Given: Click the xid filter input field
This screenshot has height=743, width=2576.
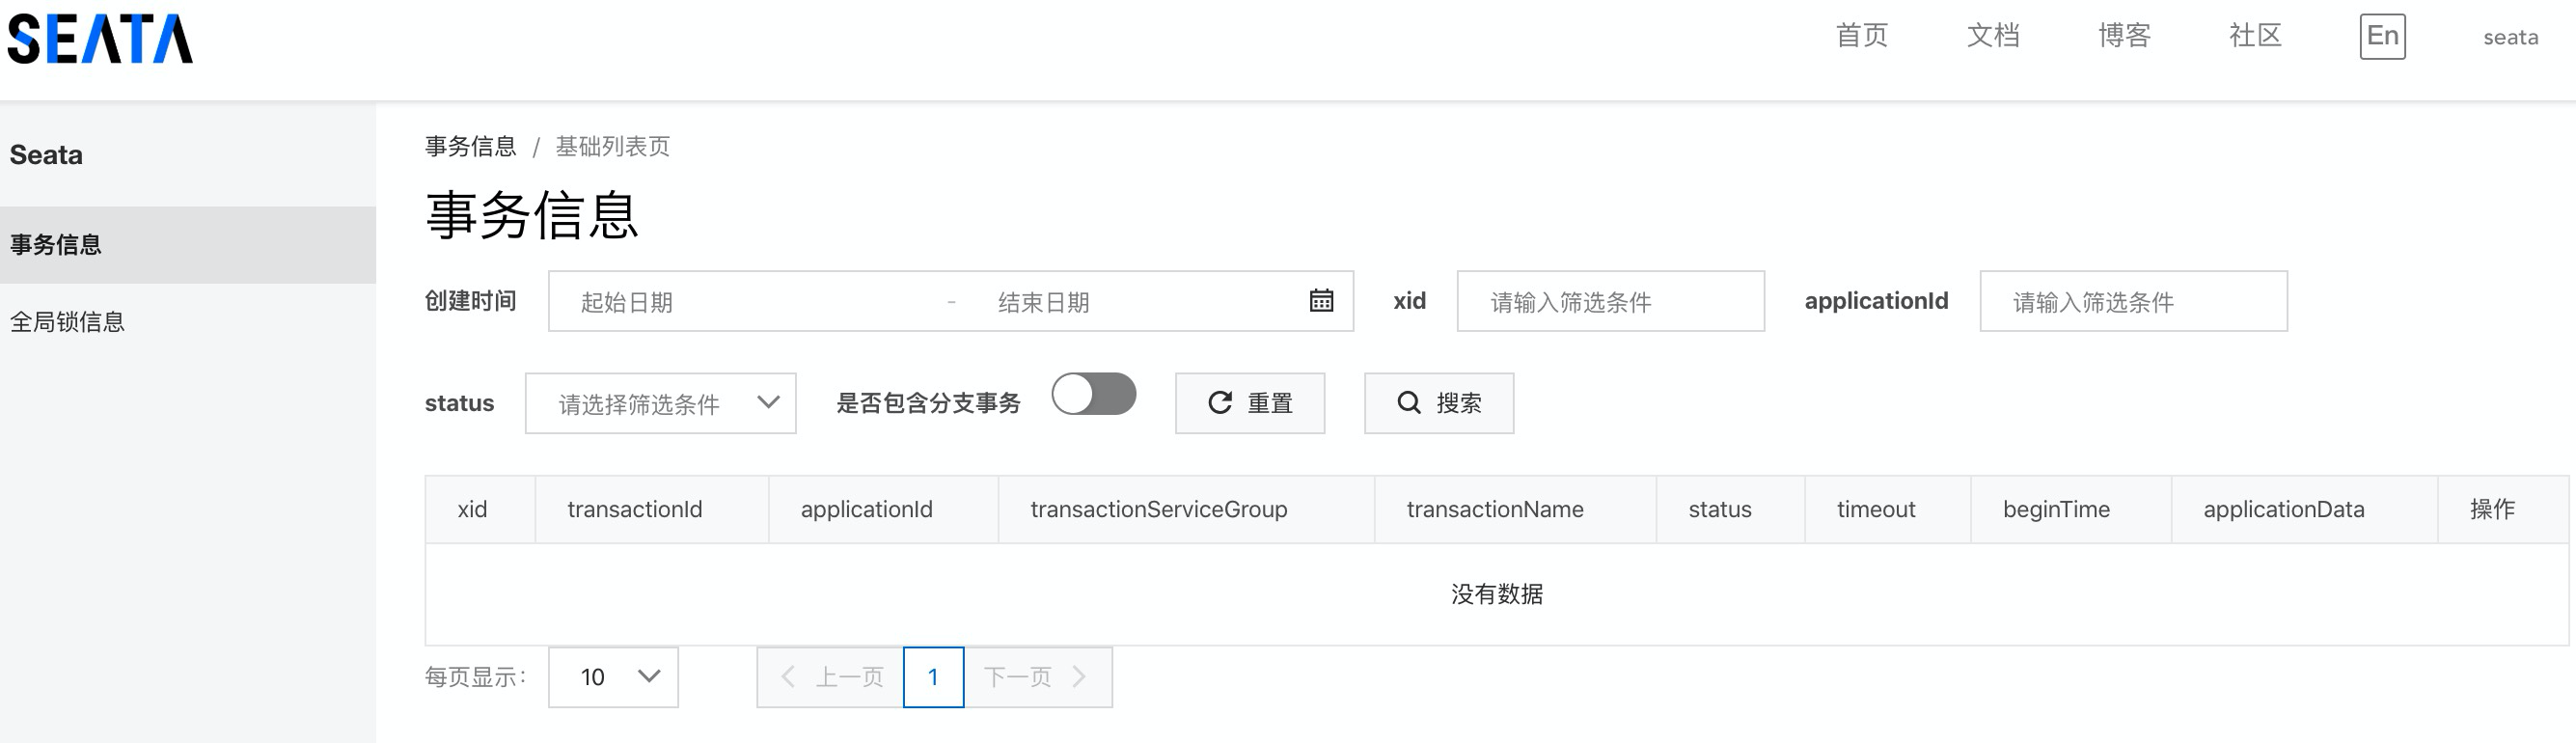Looking at the screenshot, I should (1610, 300).
